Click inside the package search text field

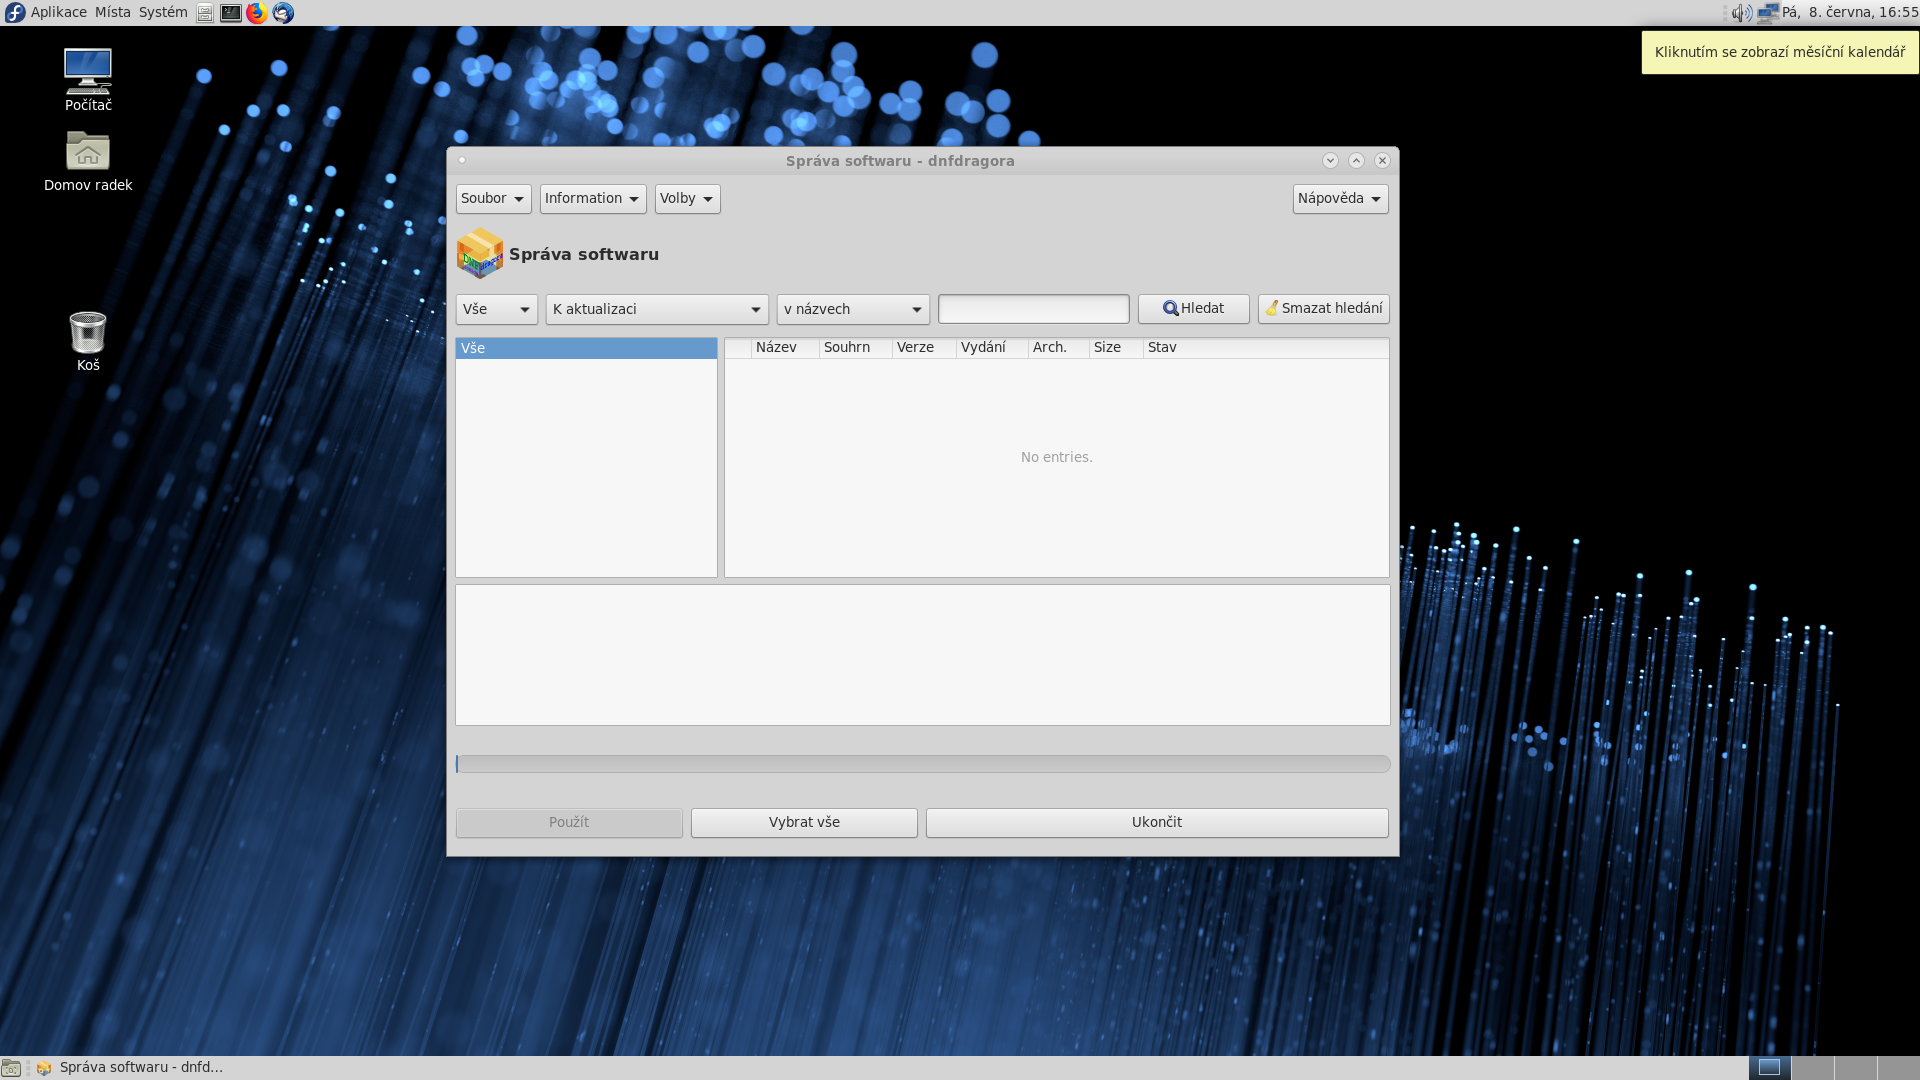(1033, 309)
